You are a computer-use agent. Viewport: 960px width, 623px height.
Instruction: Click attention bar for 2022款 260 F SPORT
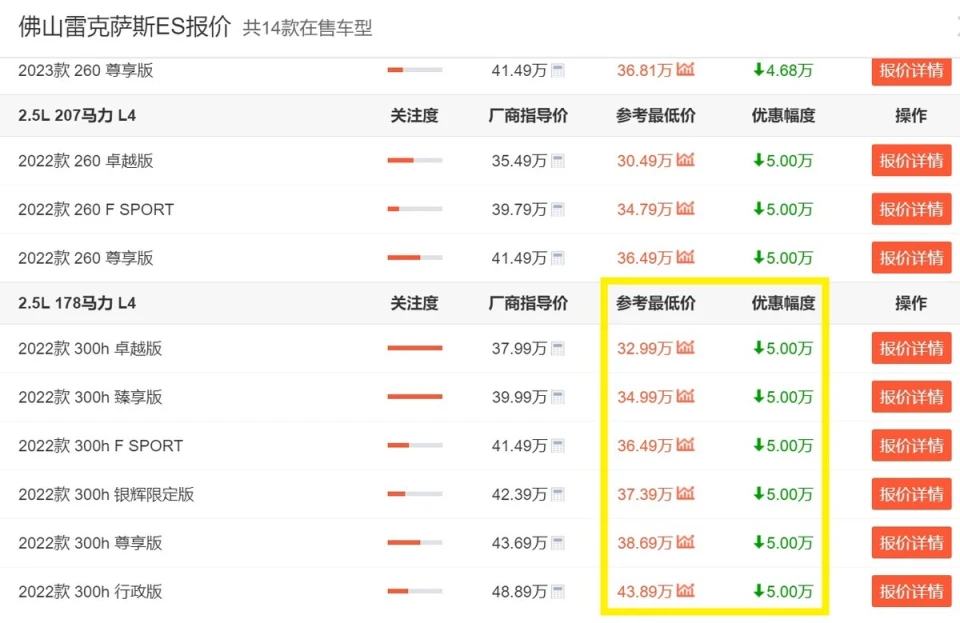414,209
